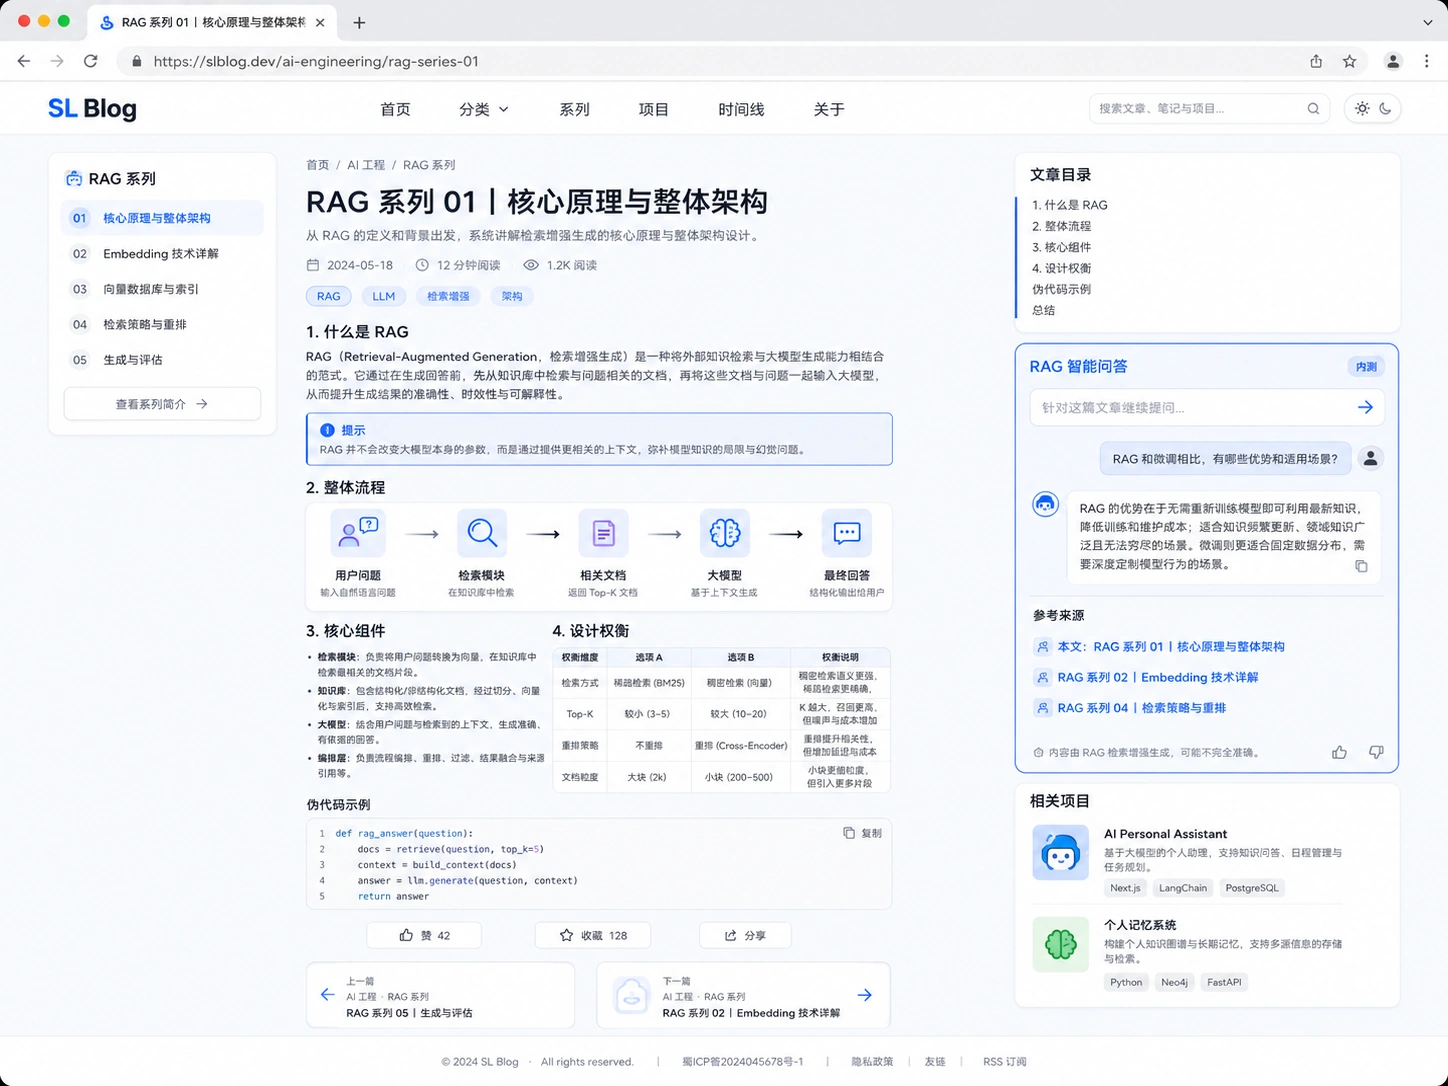Select 向量数据库与索引 in the series list

(162, 289)
